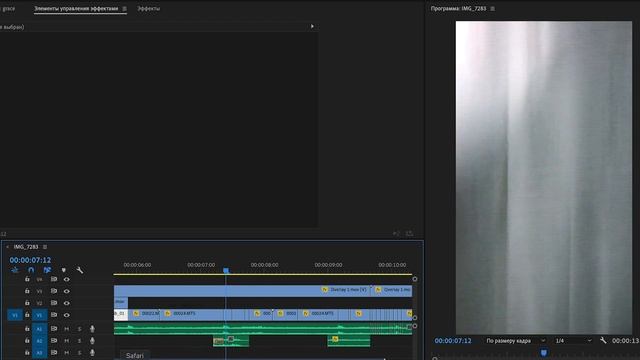The width and height of the screenshot is (640, 360).
Task: Toggle the effect controls timeline view arrow
Action: pyautogui.click(x=312, y=27)
